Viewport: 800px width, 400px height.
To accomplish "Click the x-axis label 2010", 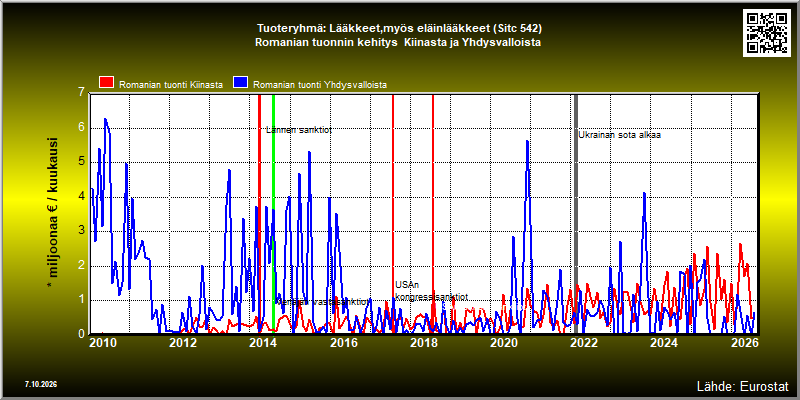I will click(x=102, y=342).
